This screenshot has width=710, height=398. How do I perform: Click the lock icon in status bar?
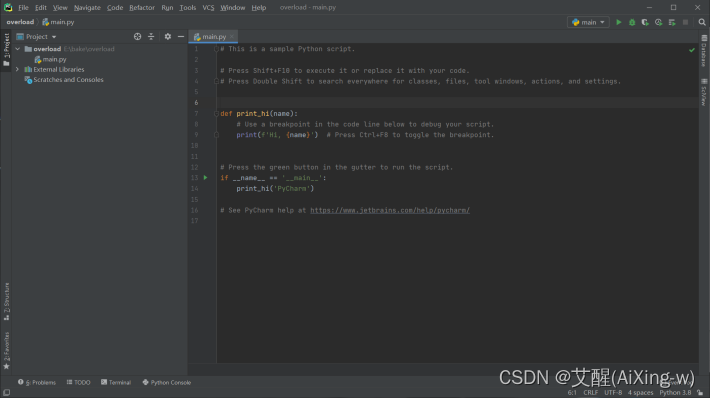(x=700, y=393)
